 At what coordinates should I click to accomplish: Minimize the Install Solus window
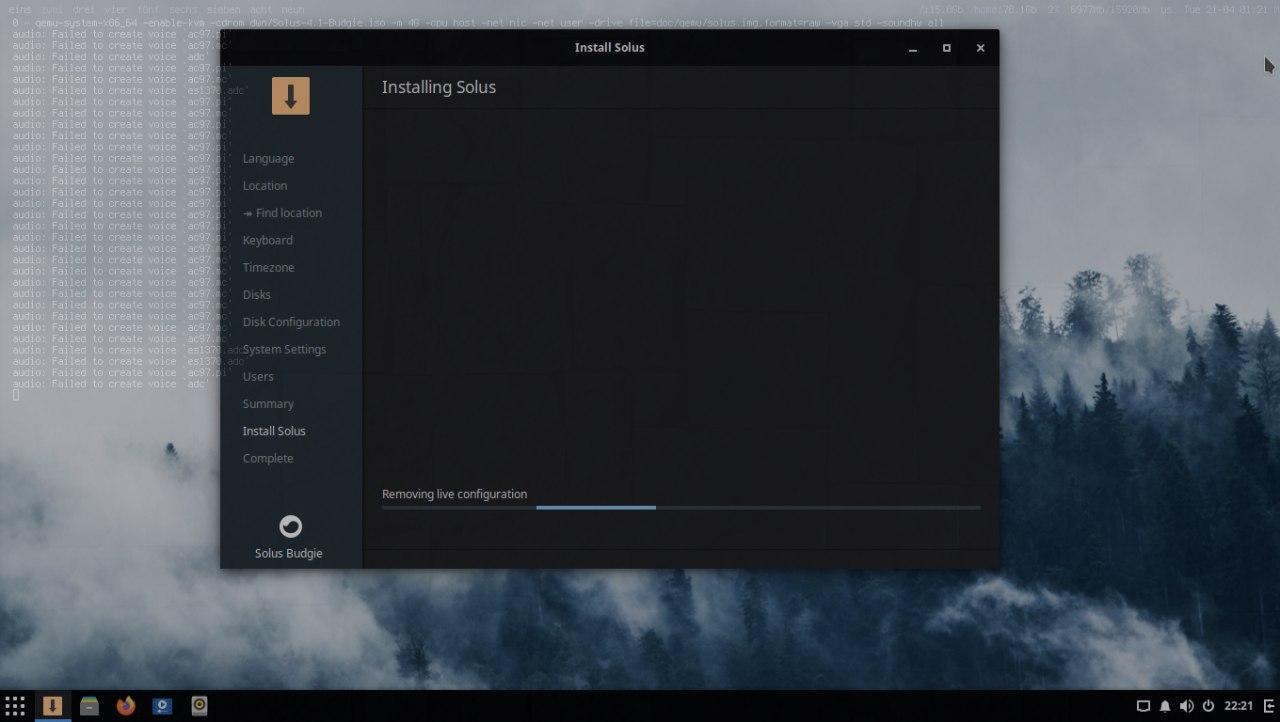pyautogui.click(x=913, y=48)
